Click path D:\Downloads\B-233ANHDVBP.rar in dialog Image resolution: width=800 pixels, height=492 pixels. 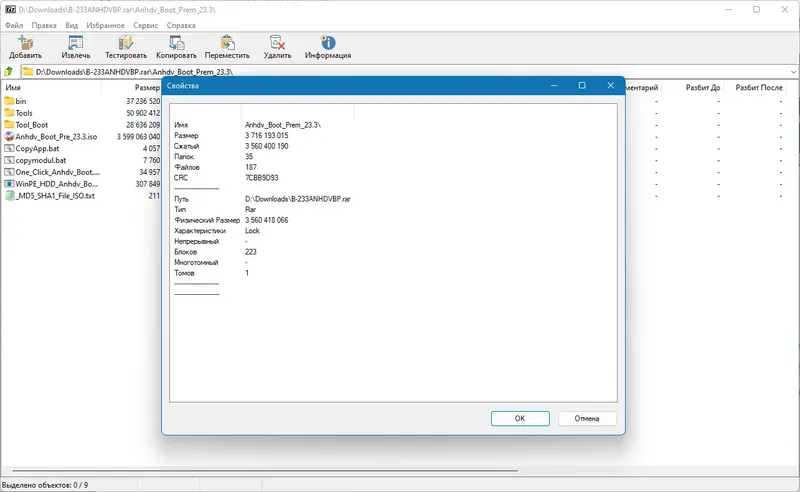point(297,199)
